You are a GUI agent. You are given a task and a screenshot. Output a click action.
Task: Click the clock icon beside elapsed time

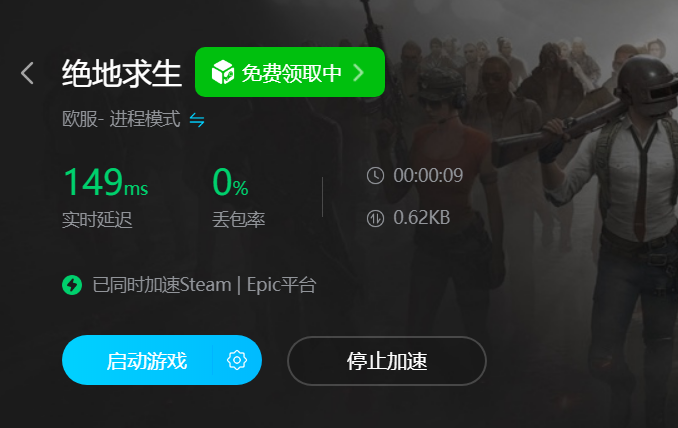pyautogui.click(x=375, y=176)
